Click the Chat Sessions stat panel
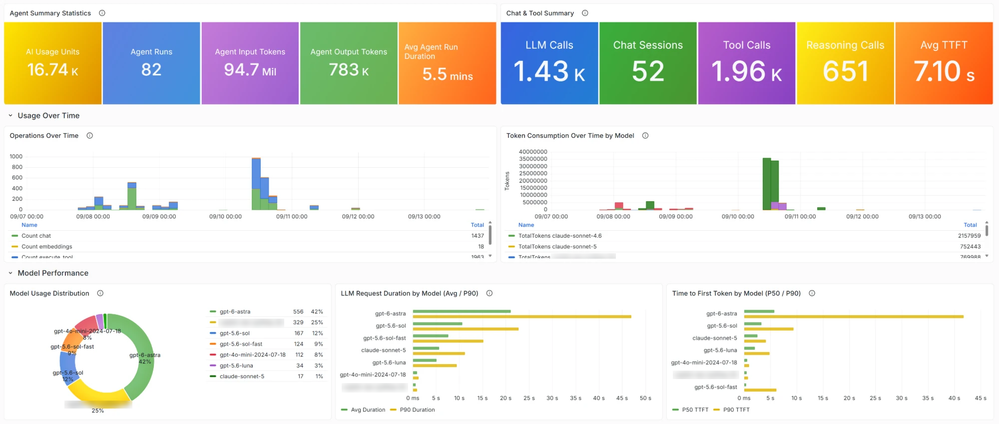This screenshot has height=424, width=999. click(648, 63)
